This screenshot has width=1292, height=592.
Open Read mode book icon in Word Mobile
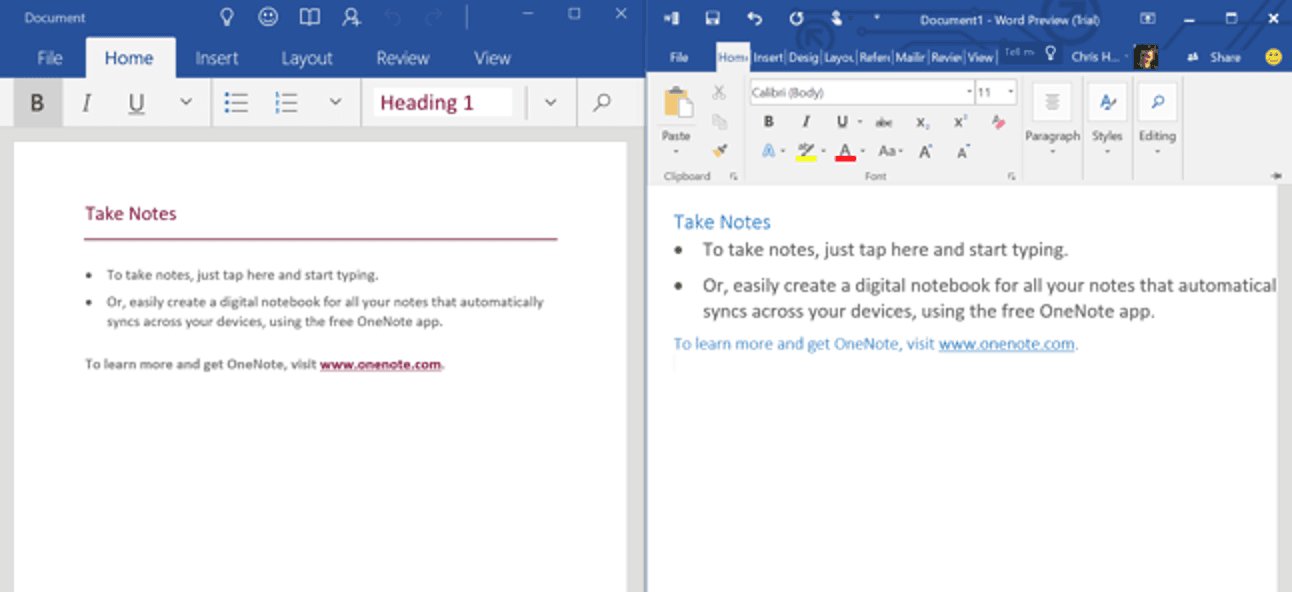click(310, 17)
